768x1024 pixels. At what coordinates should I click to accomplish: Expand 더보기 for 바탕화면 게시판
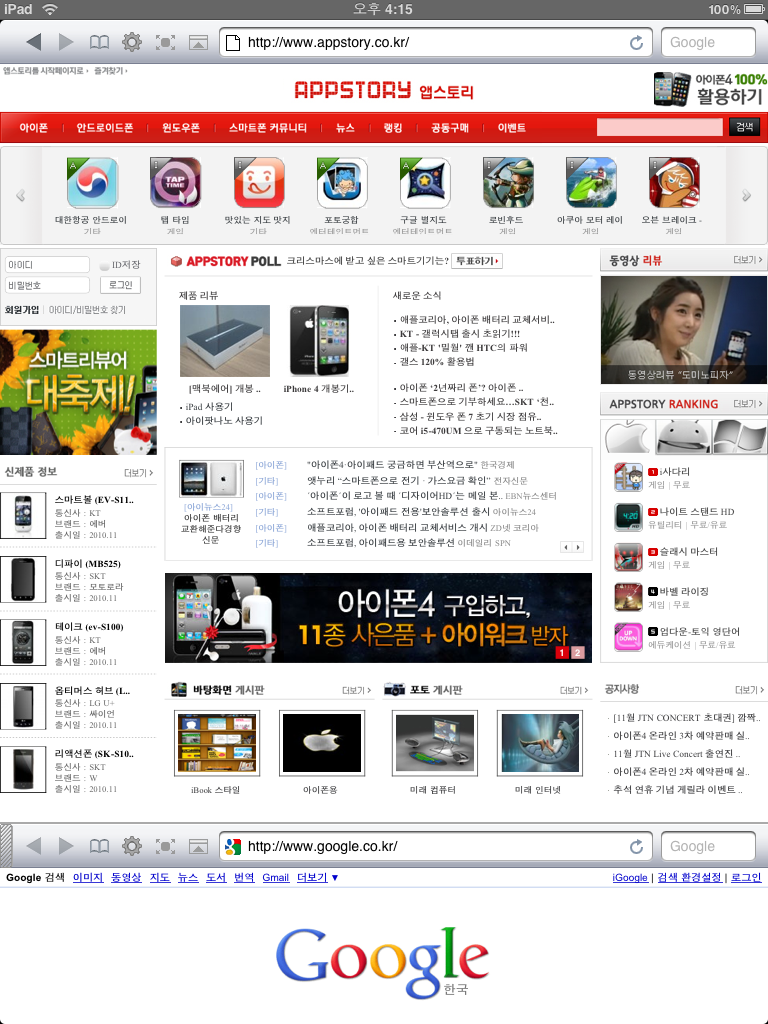click(357, 690)
